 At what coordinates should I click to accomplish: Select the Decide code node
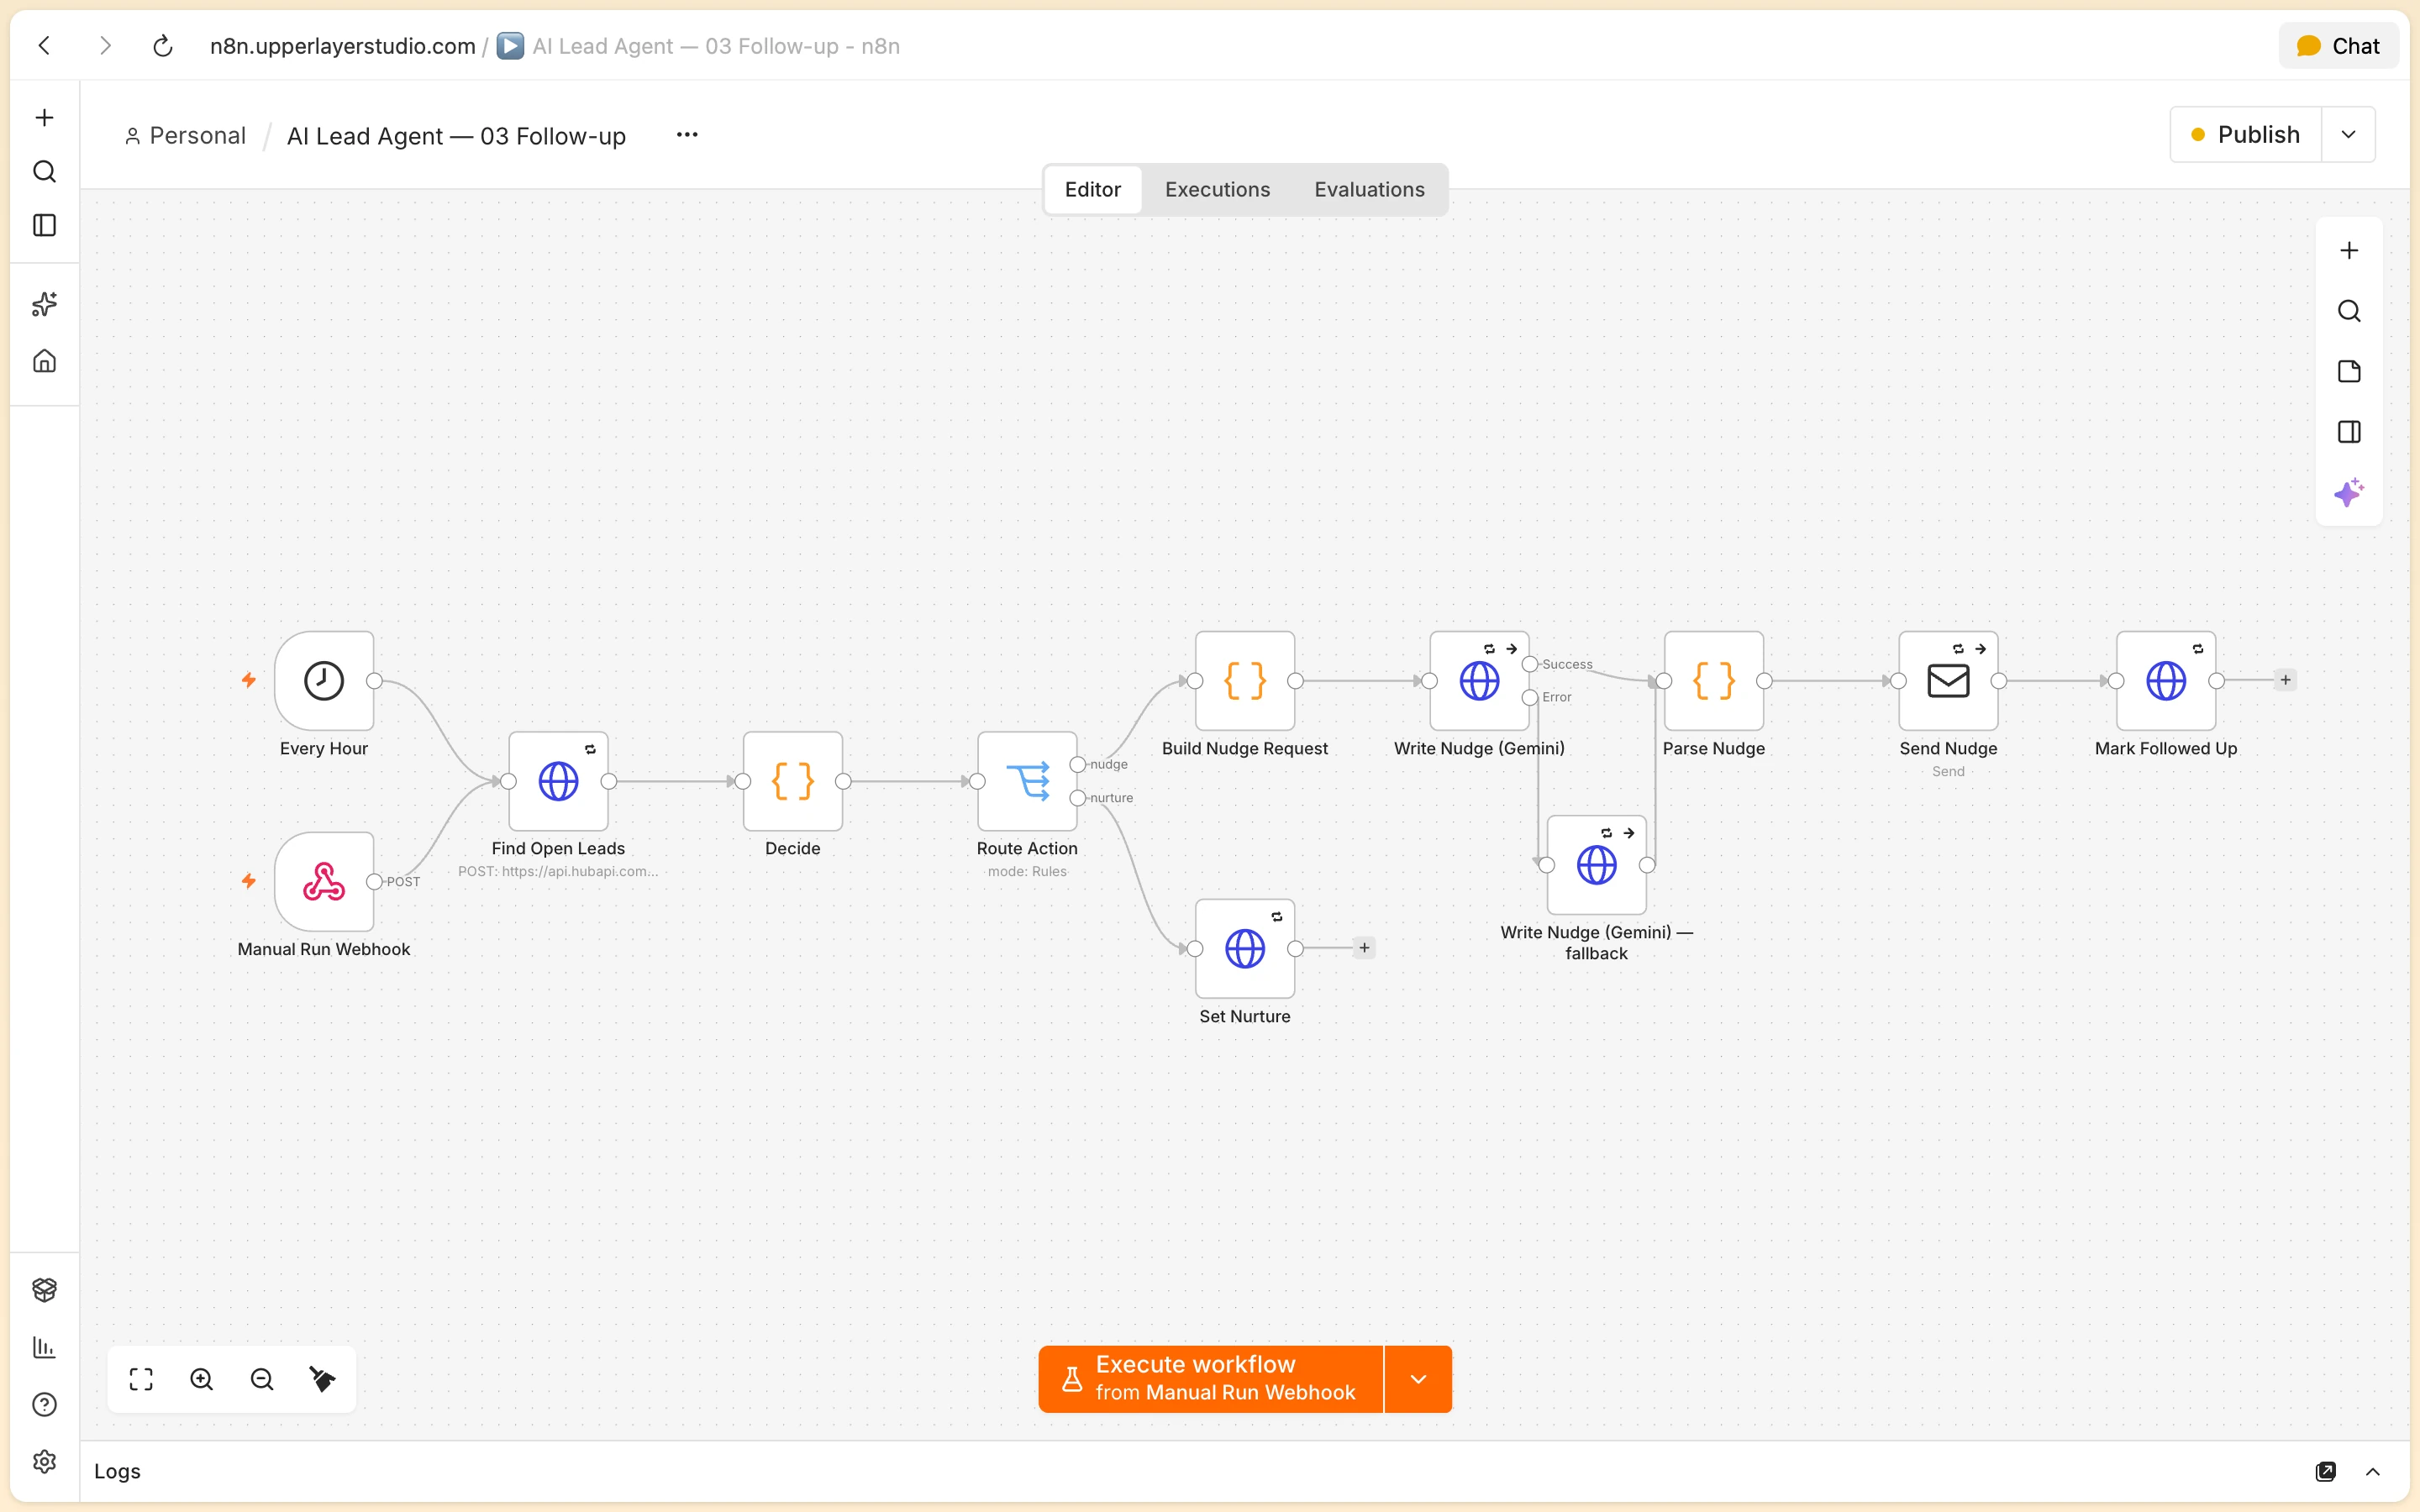[793, 781]
